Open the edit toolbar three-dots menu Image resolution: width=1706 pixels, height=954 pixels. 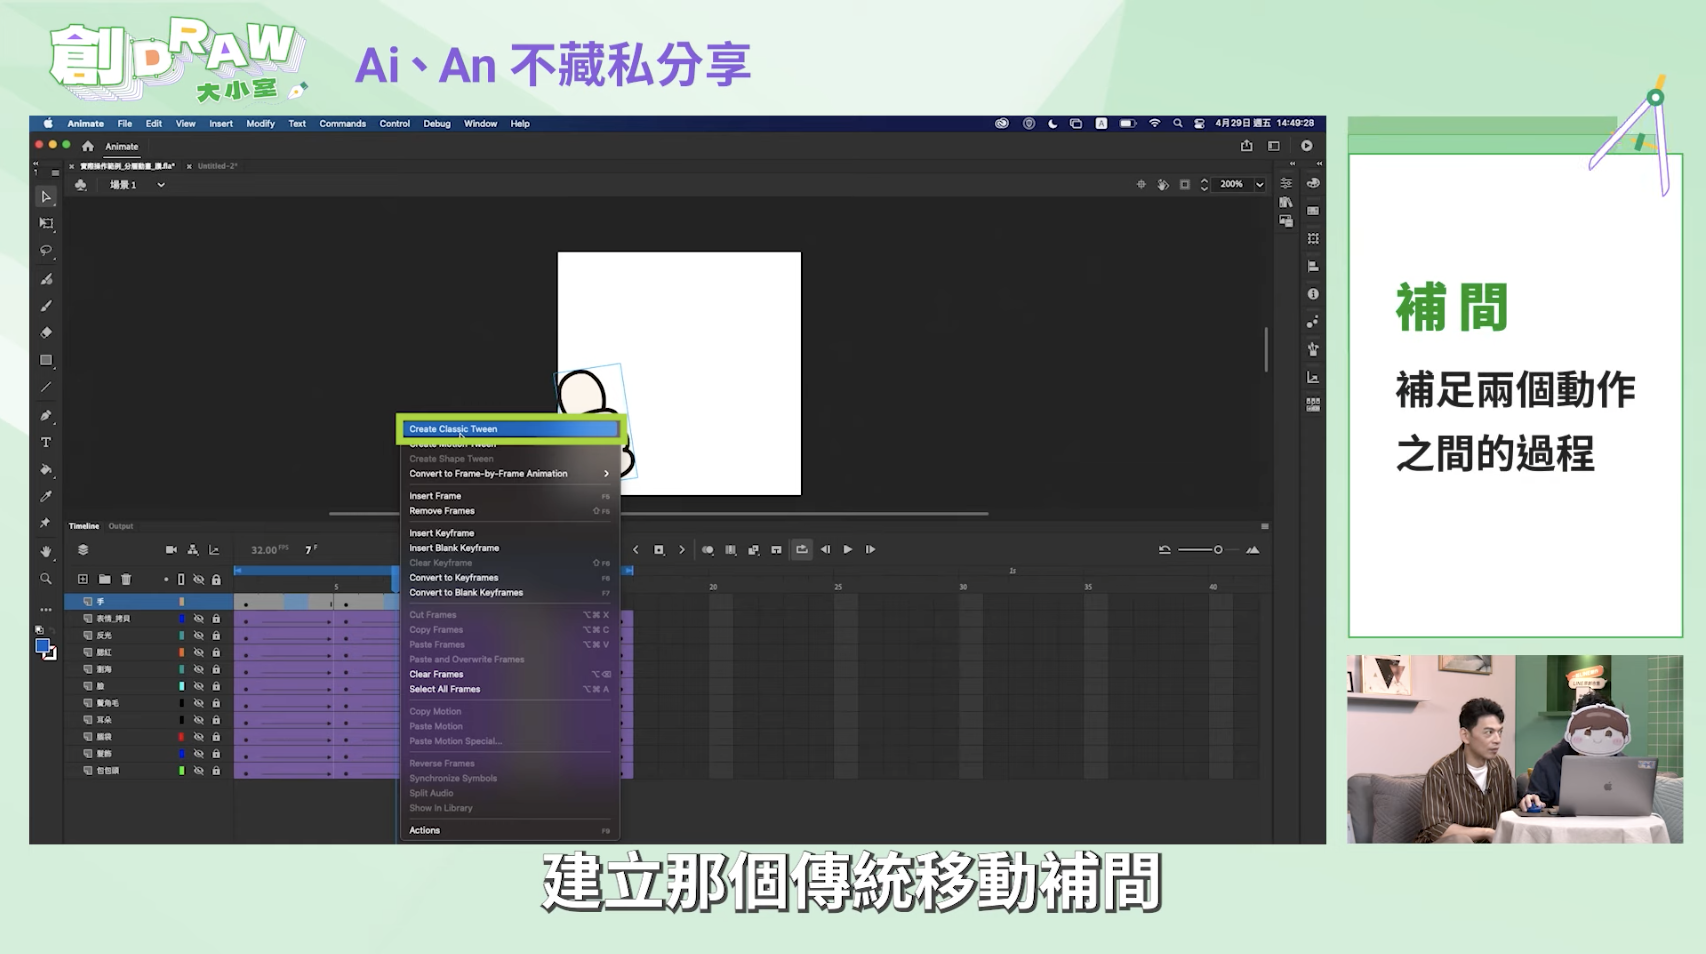[46, 609]
